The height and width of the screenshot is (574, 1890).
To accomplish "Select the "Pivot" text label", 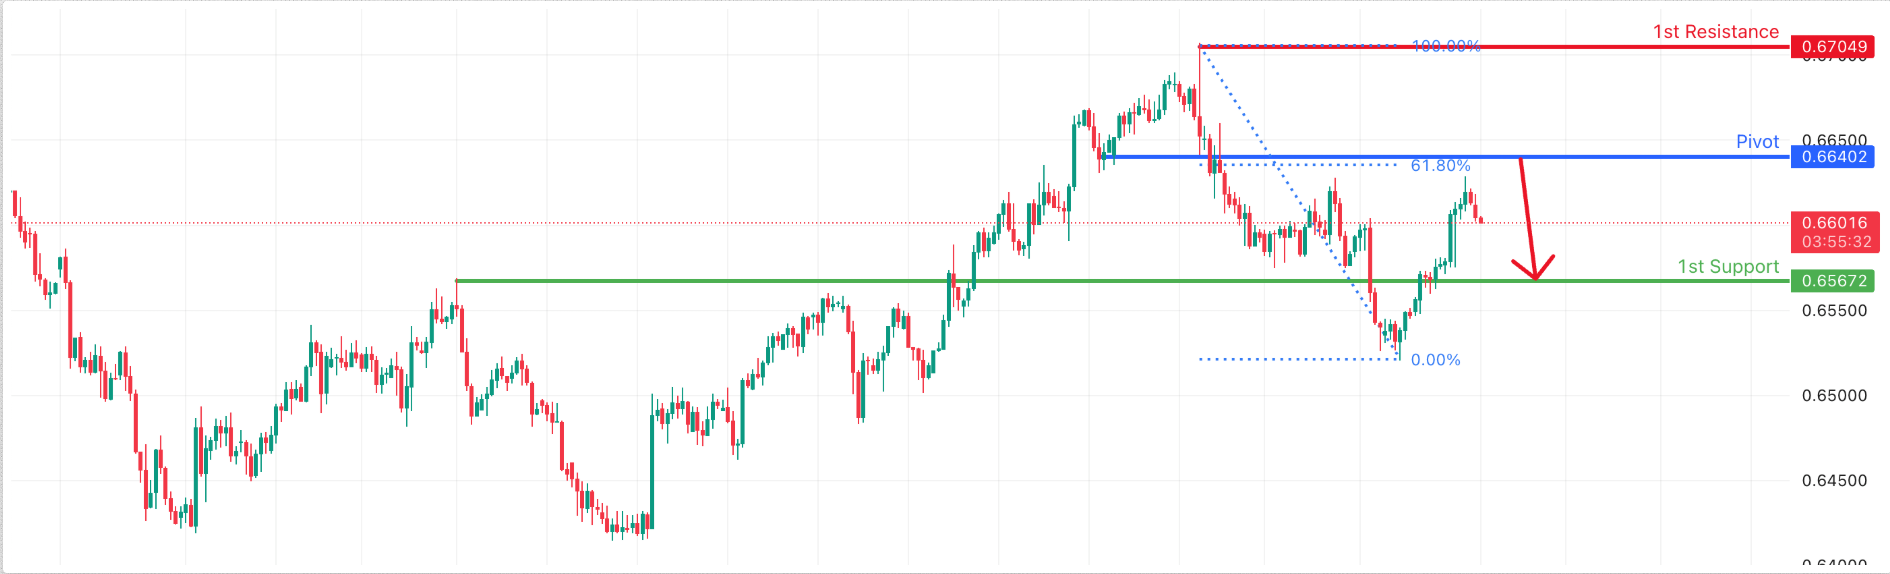I will coord(1757,142).
